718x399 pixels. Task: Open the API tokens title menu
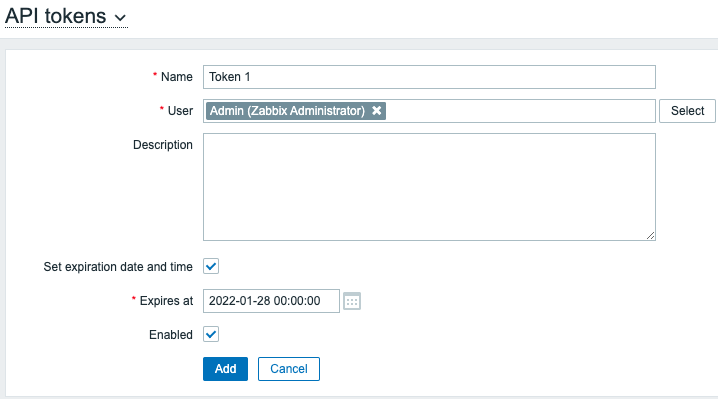pos(66,16)
